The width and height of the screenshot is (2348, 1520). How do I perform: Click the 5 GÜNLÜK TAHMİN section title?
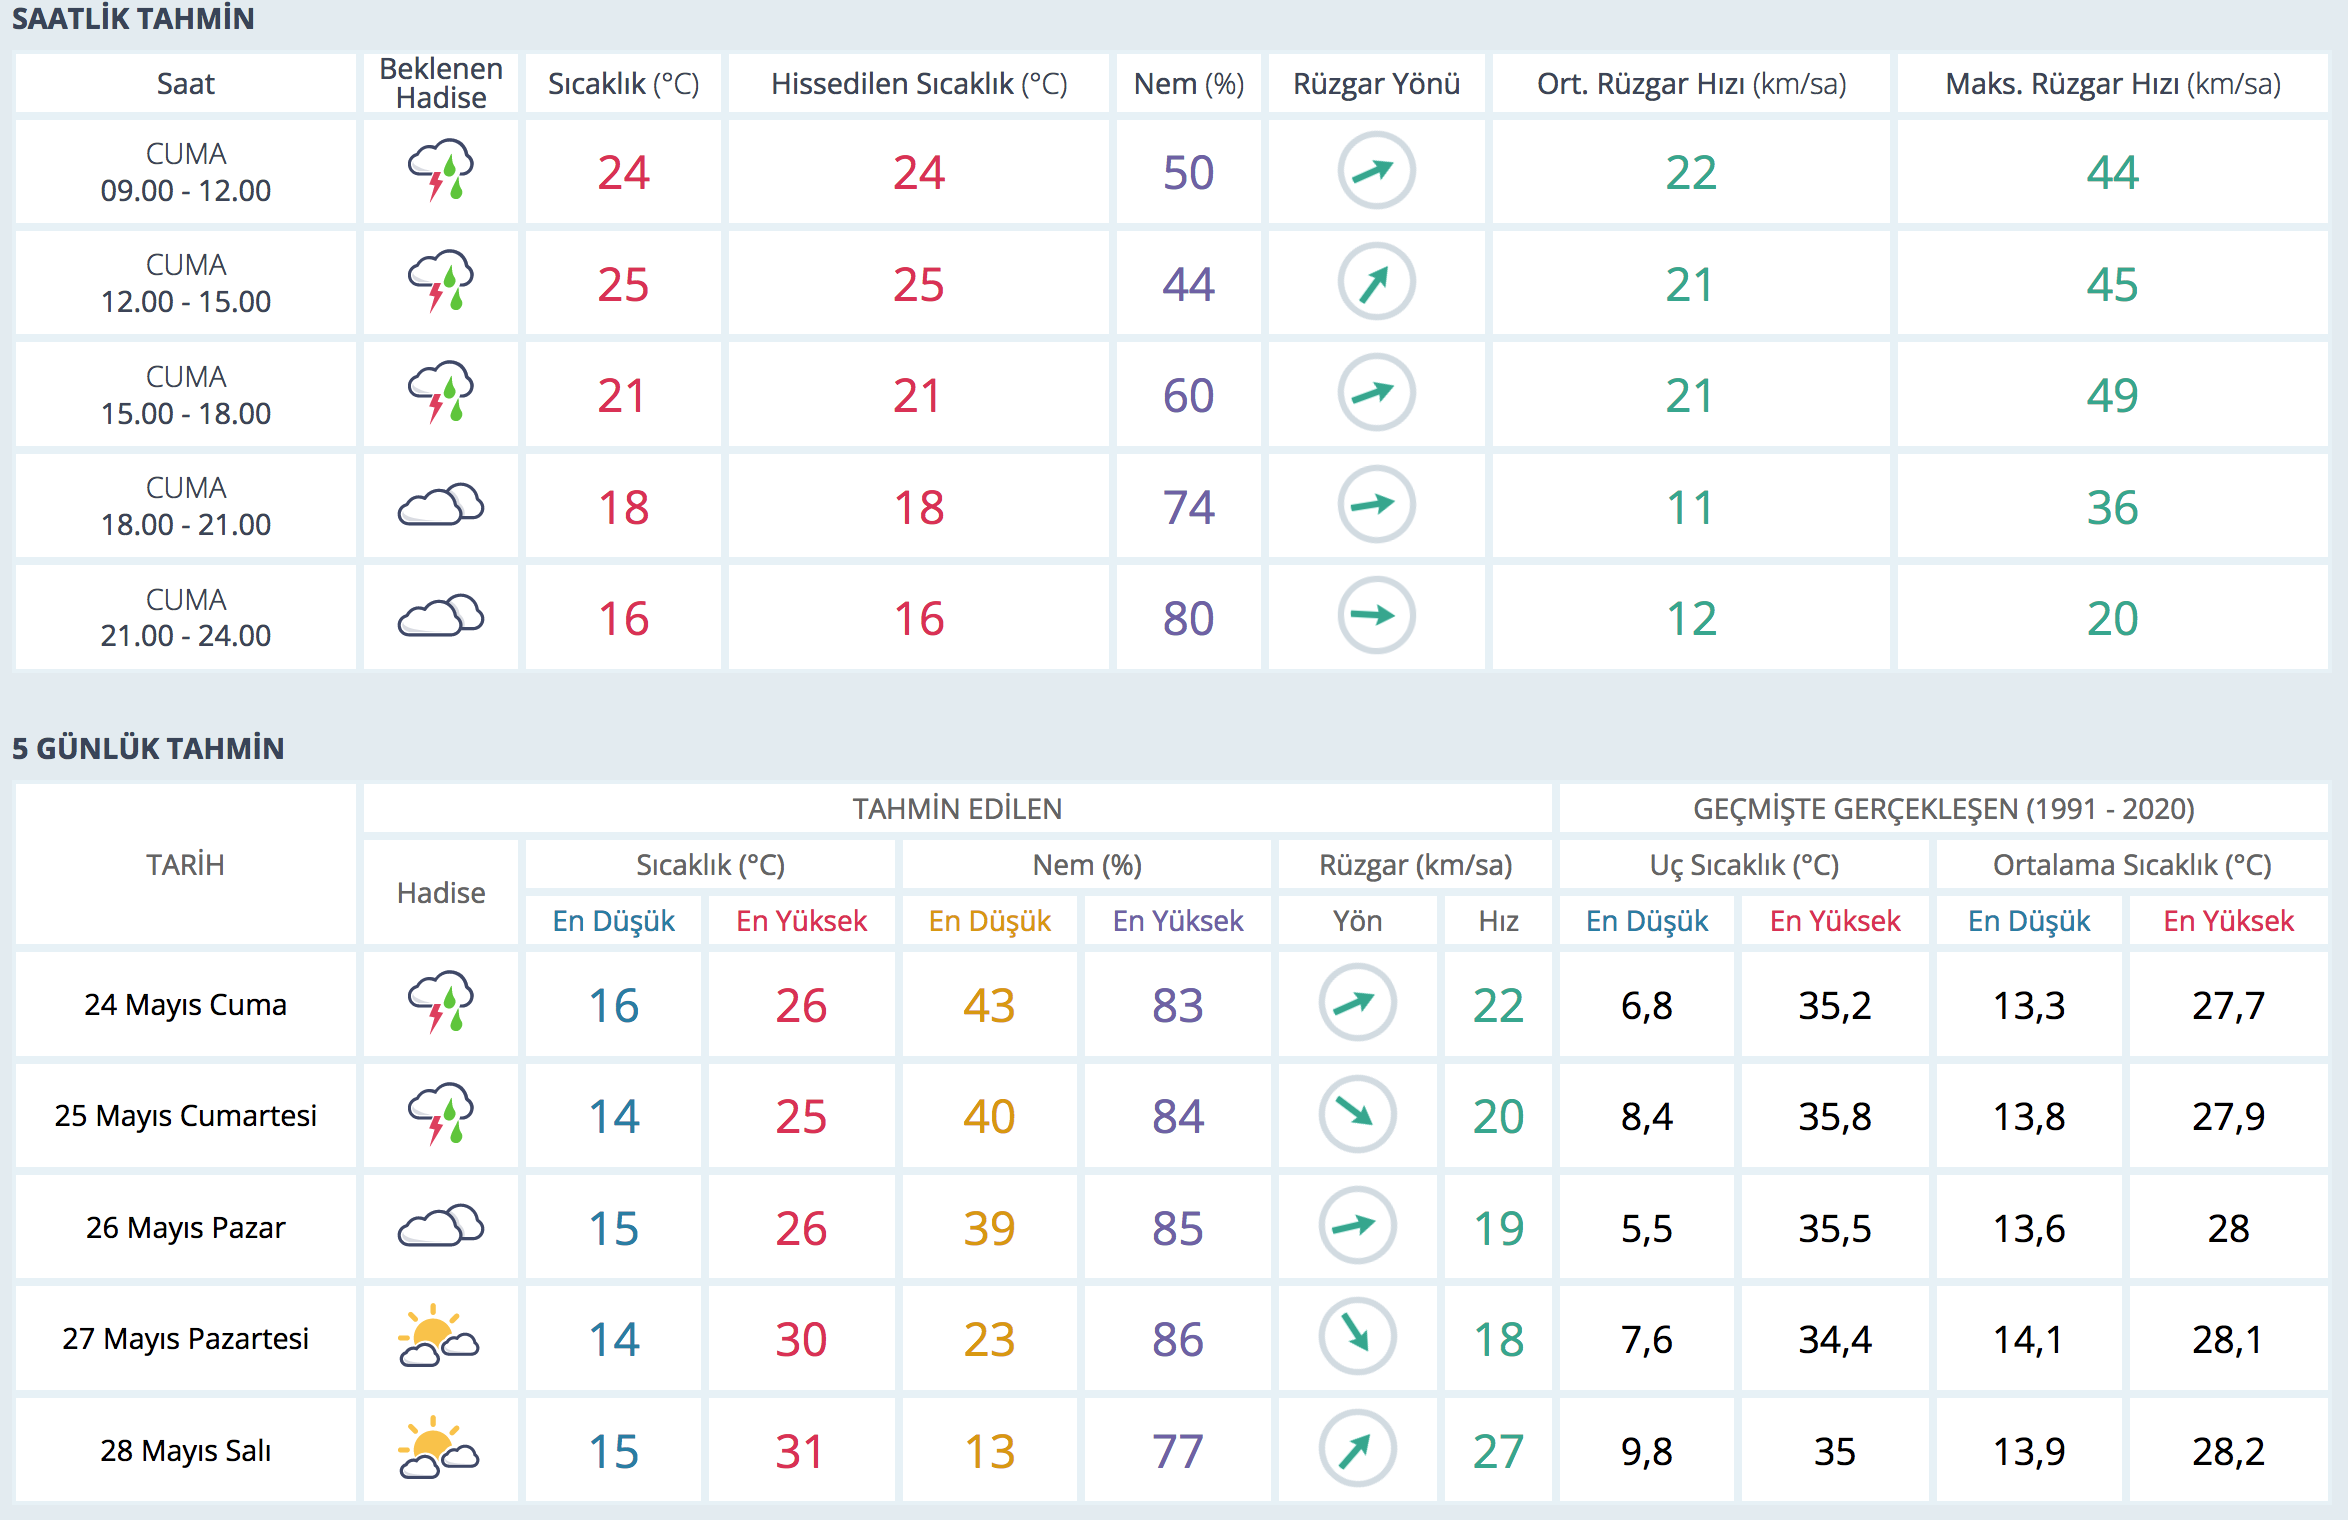[148, 748]
